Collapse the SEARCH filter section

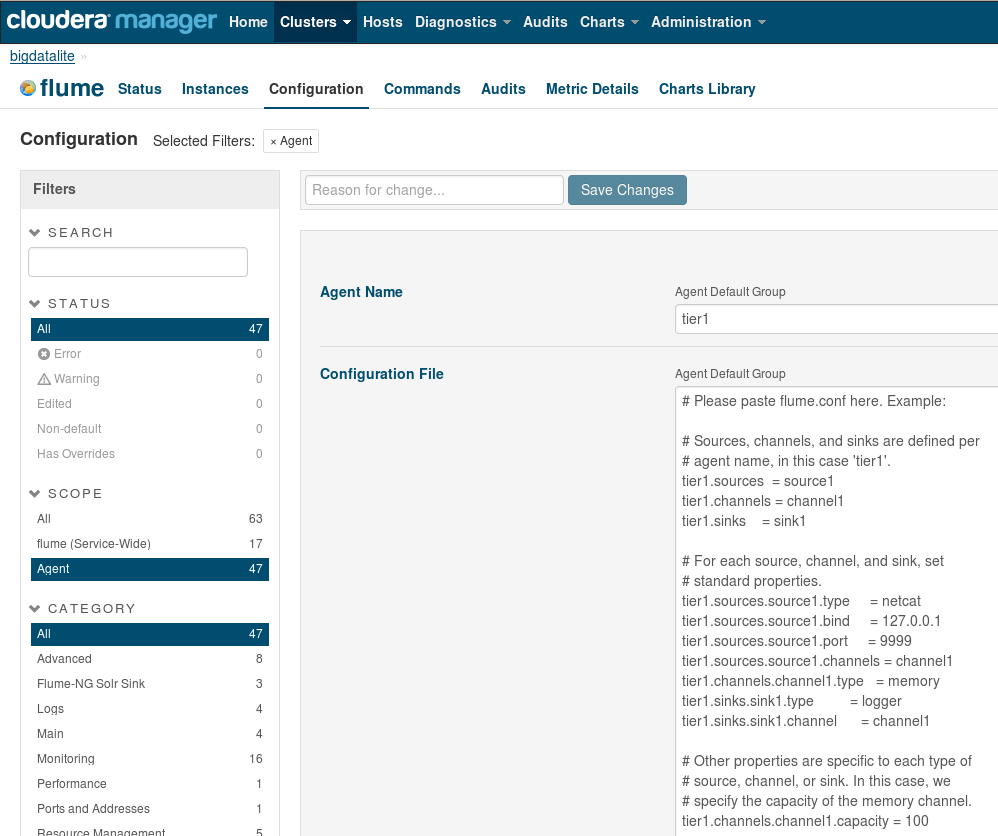(34, 232)
